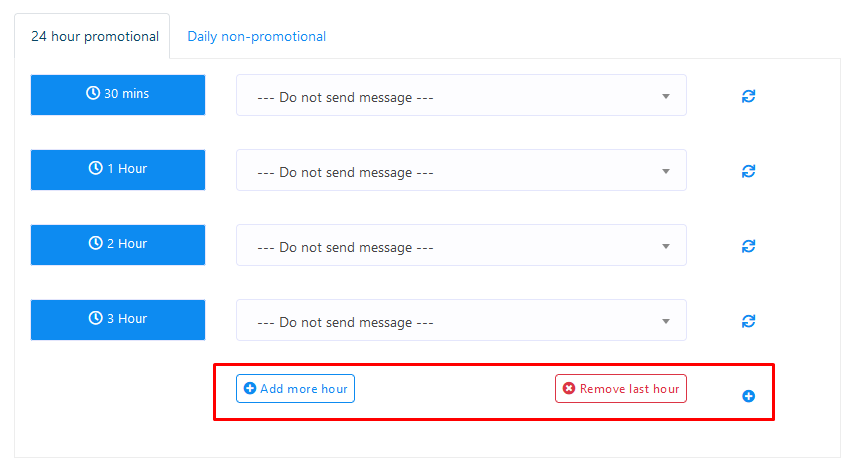Click the refresh icon beside 30 mins row
This screenshot has height=463, width=847.
click(748, 96)
